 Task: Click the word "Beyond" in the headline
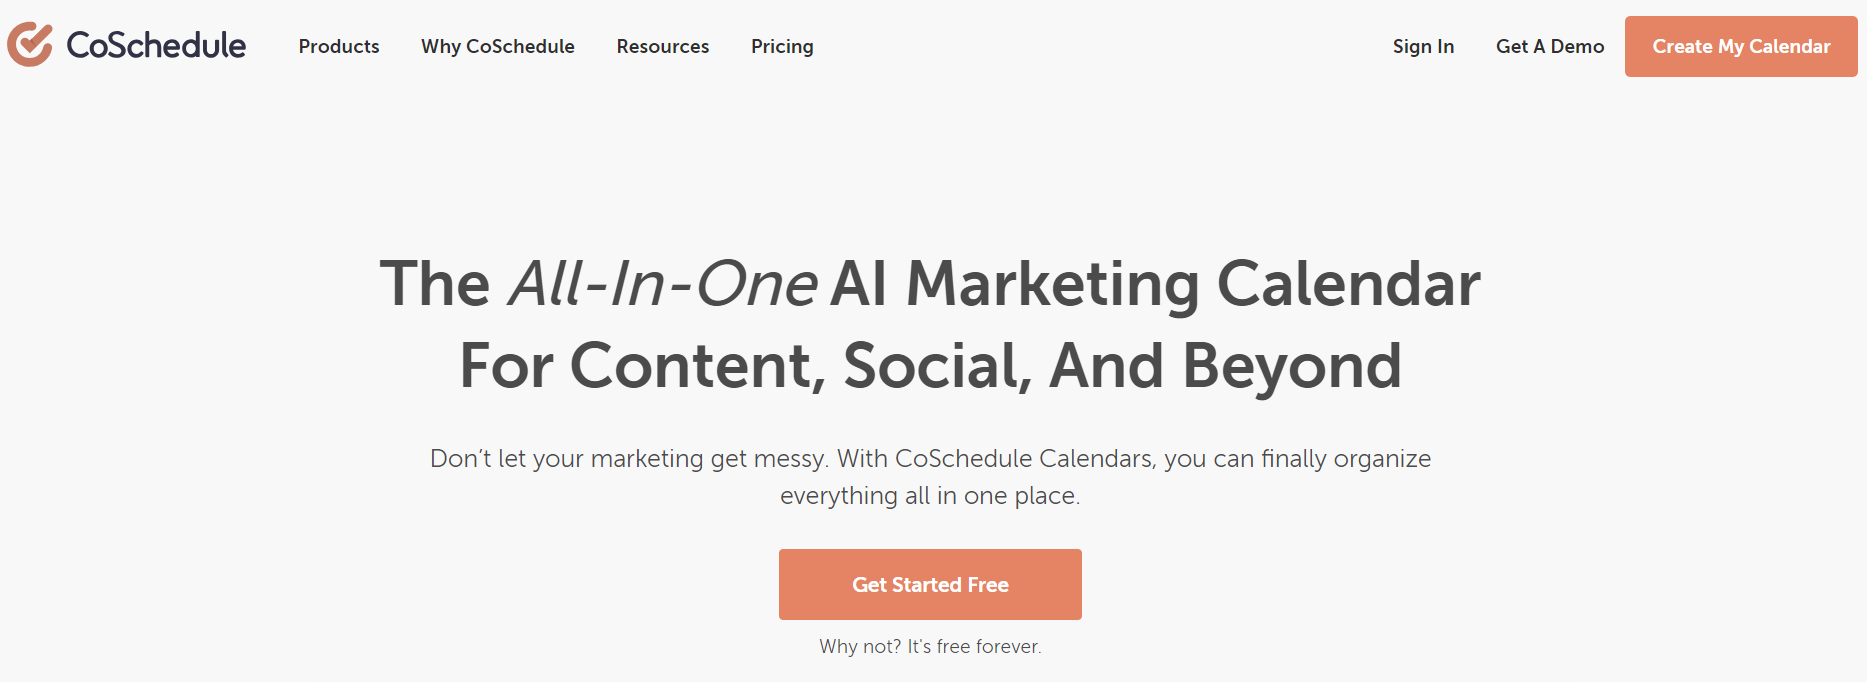(1291, 366)
